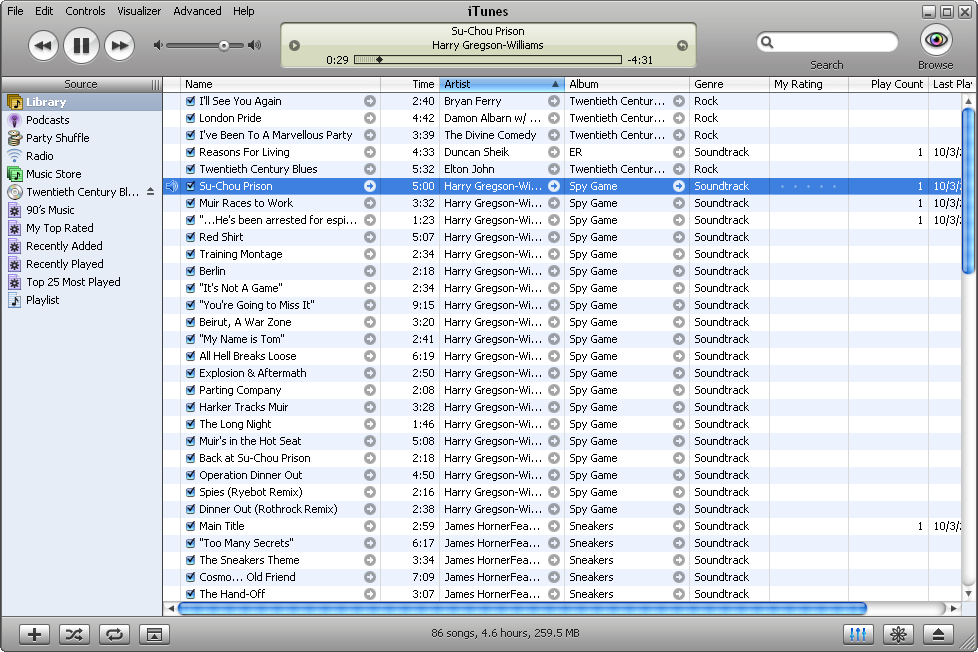
Task: Toggle repeat mode button
Action: (114, 635)
